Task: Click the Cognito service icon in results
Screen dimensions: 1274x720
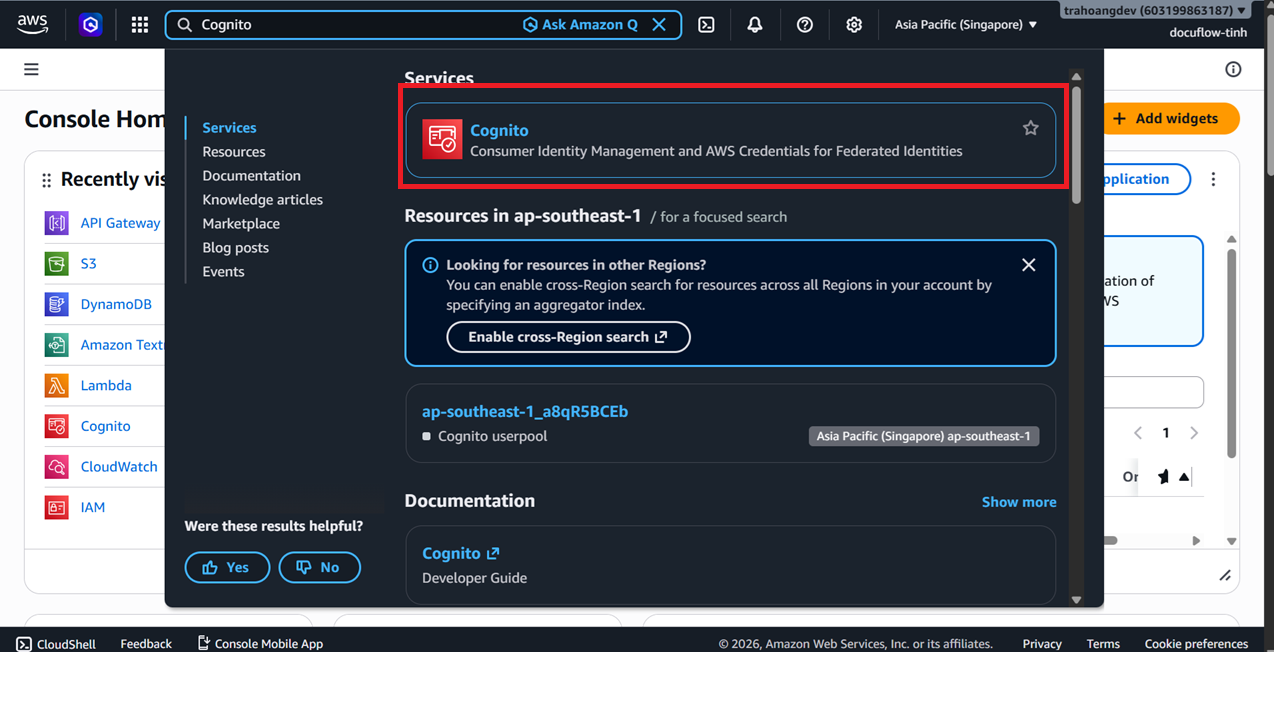Action: point(442,140)
